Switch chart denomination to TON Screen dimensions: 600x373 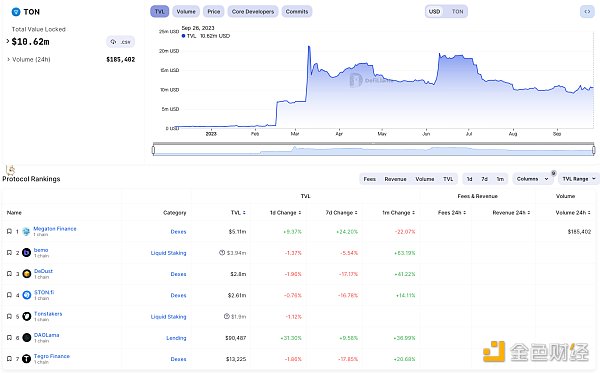[457, 11]
